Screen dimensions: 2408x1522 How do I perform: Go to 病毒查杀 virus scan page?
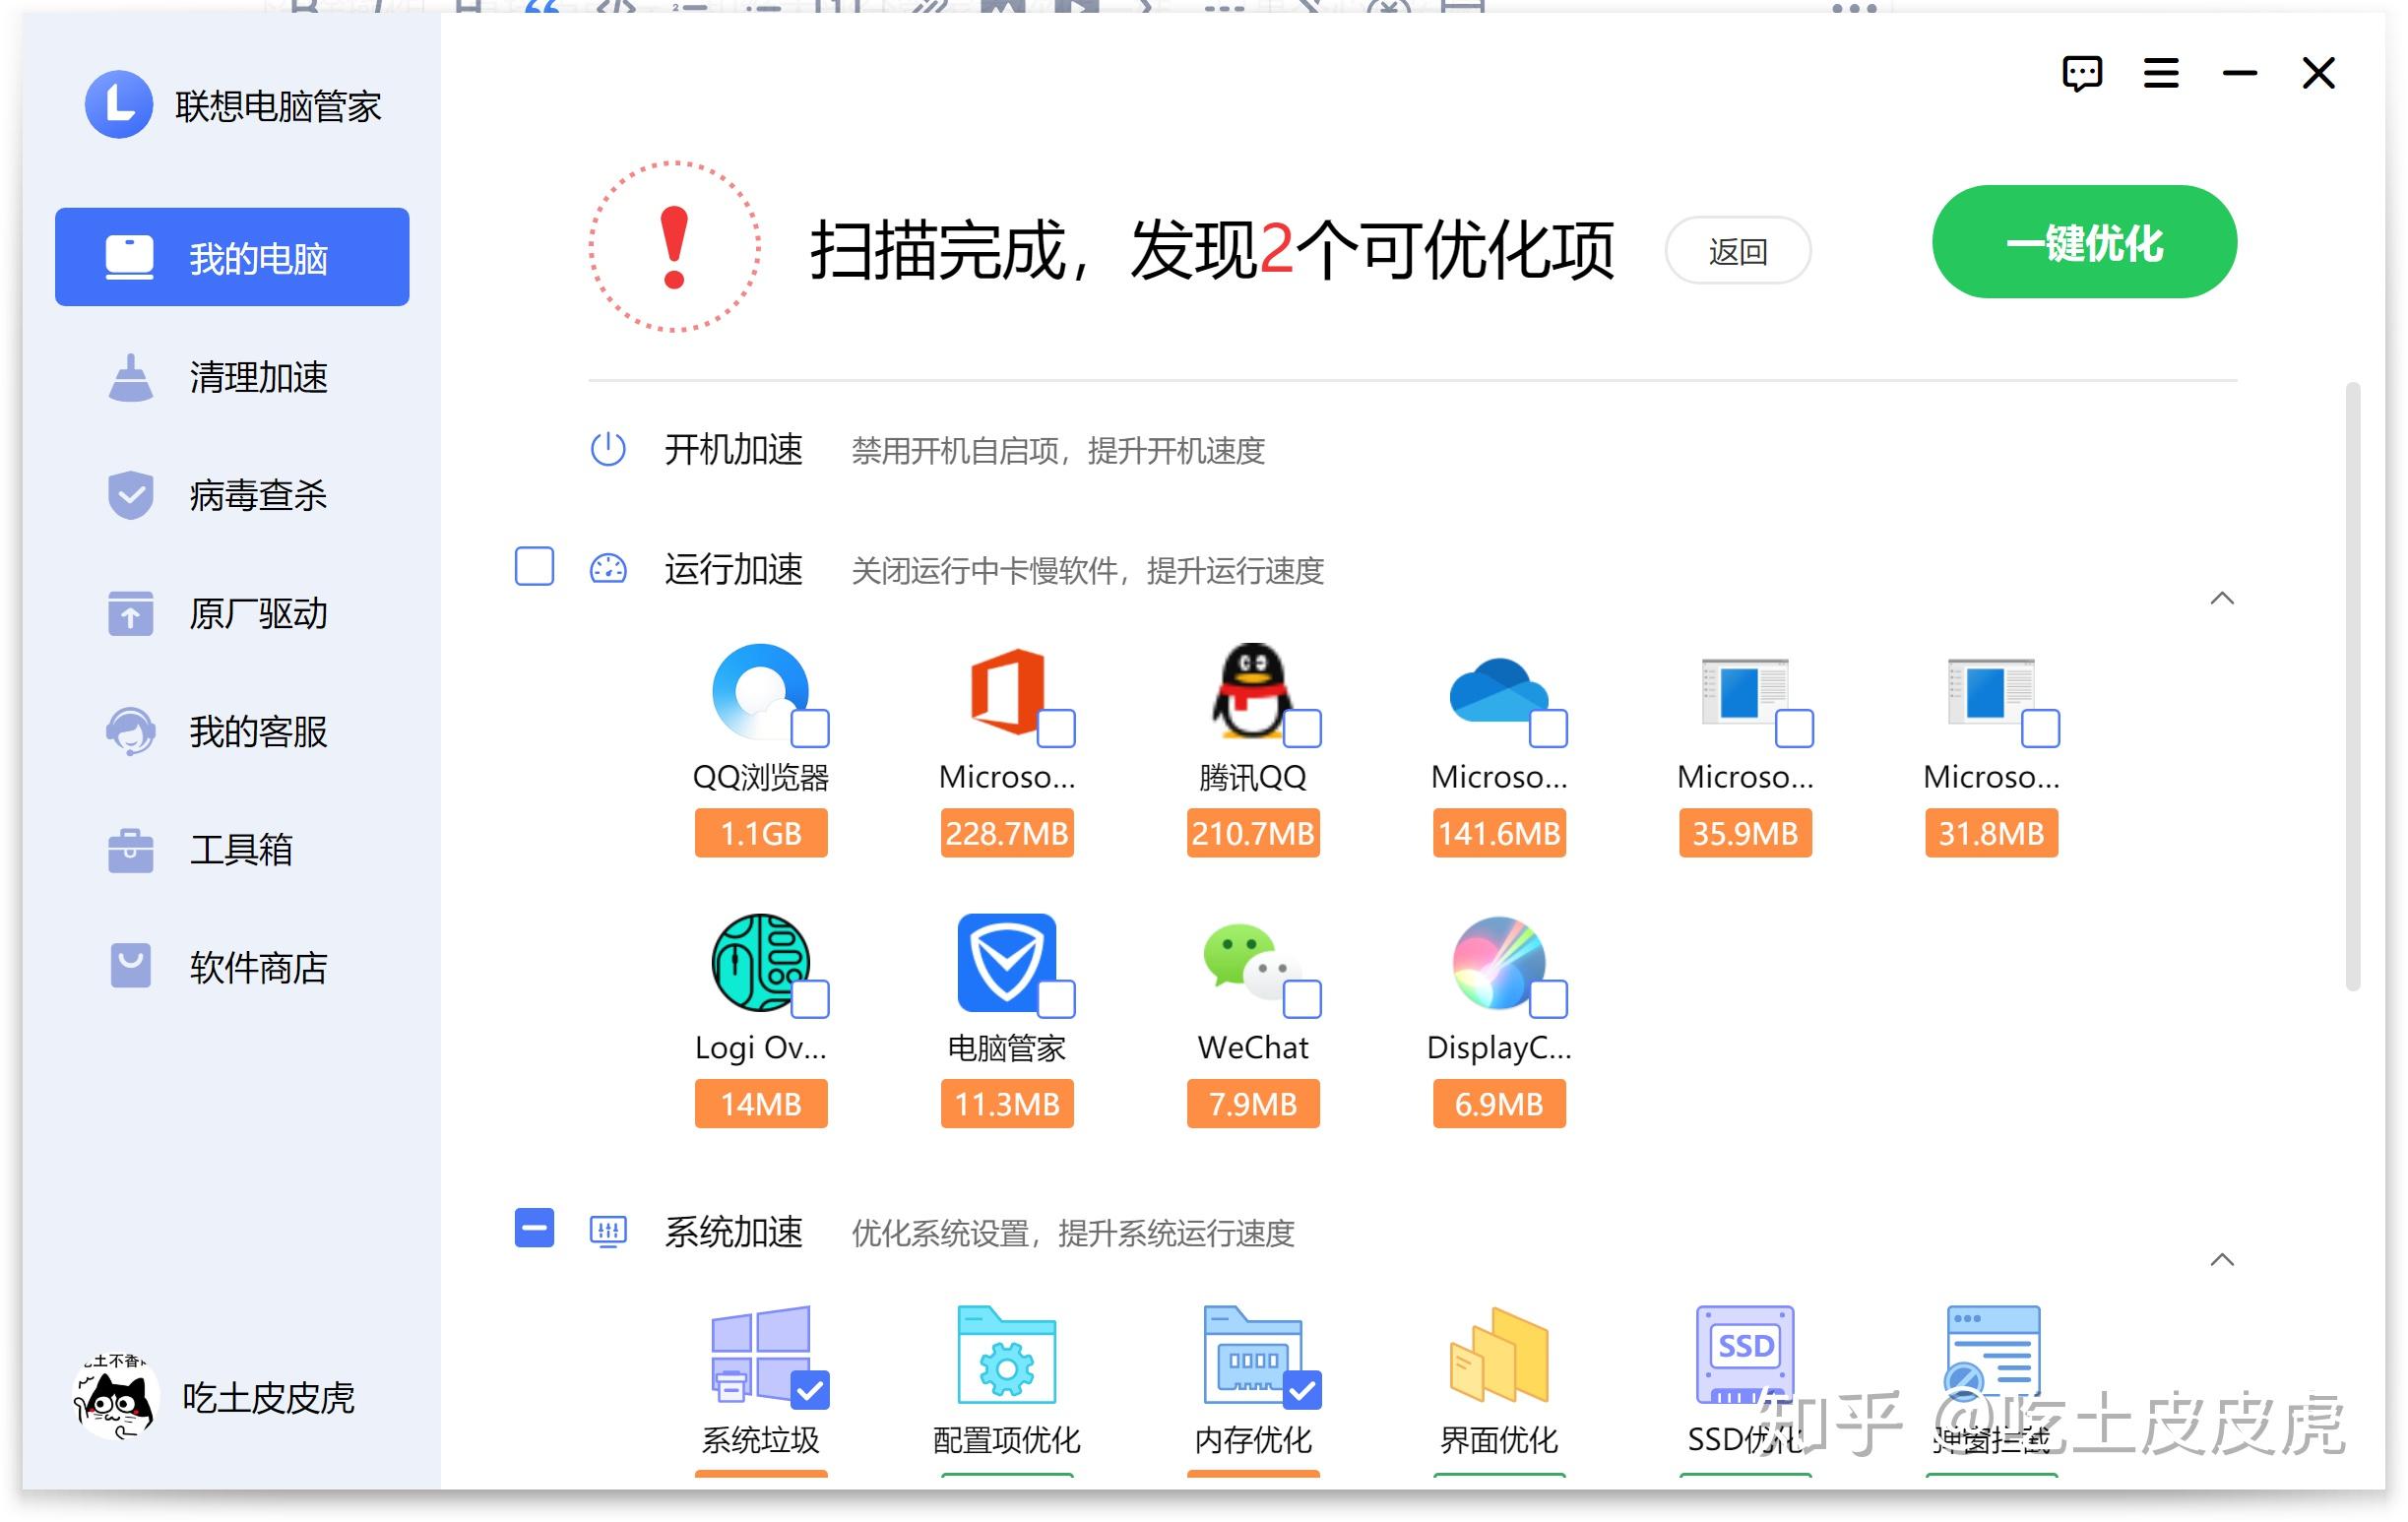pos(232,495)
